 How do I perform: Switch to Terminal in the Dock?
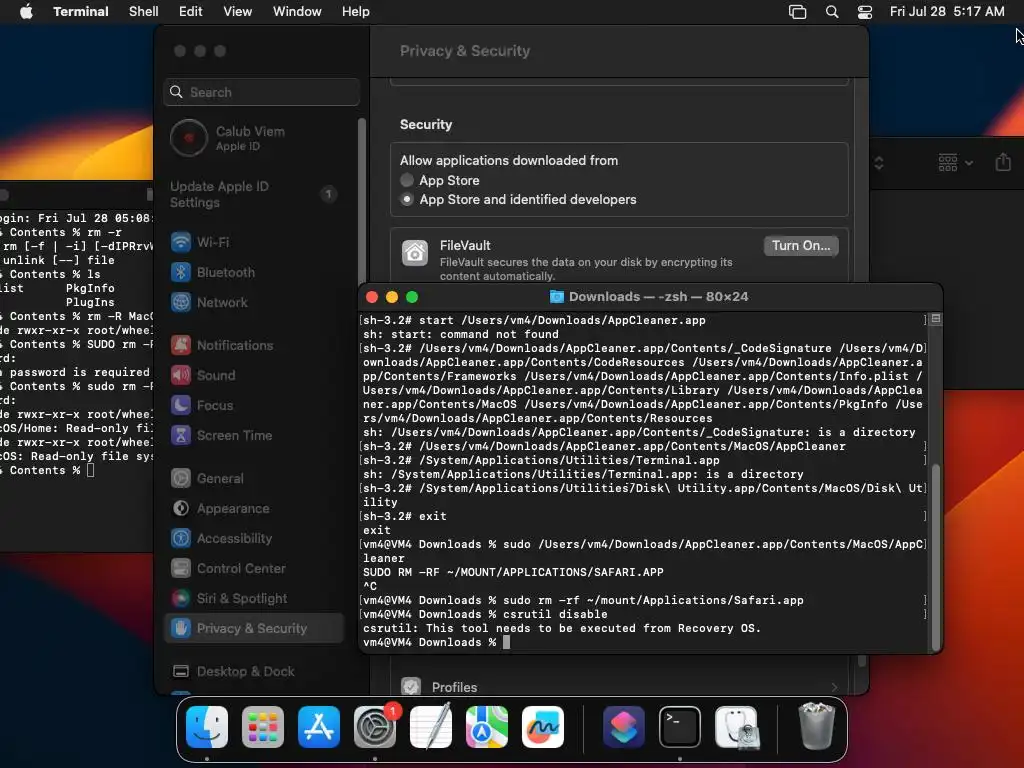tap(680, 727)
